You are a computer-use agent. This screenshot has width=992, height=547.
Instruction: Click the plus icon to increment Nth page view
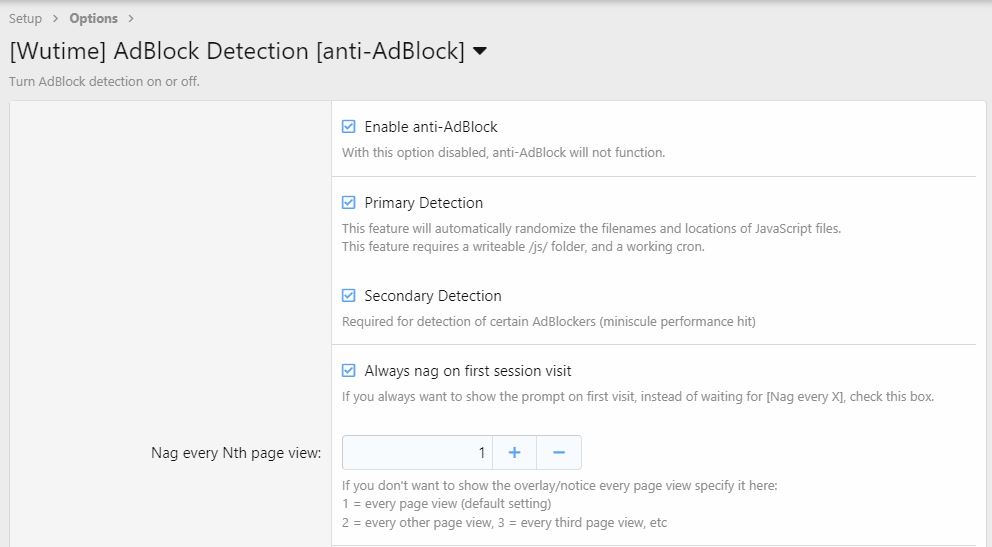pos(514,452)
